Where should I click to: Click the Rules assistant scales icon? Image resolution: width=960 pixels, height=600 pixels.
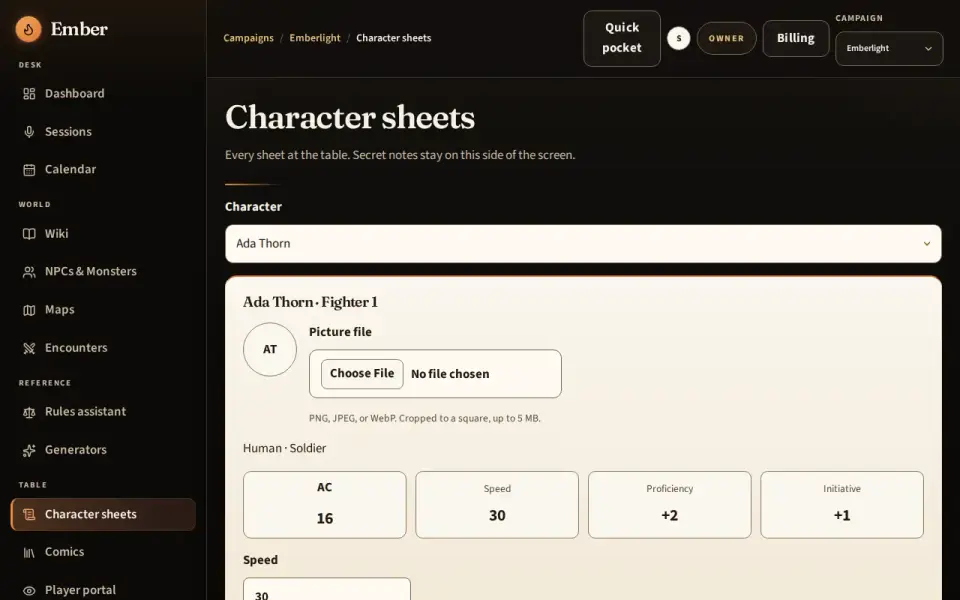coord(29,412)
